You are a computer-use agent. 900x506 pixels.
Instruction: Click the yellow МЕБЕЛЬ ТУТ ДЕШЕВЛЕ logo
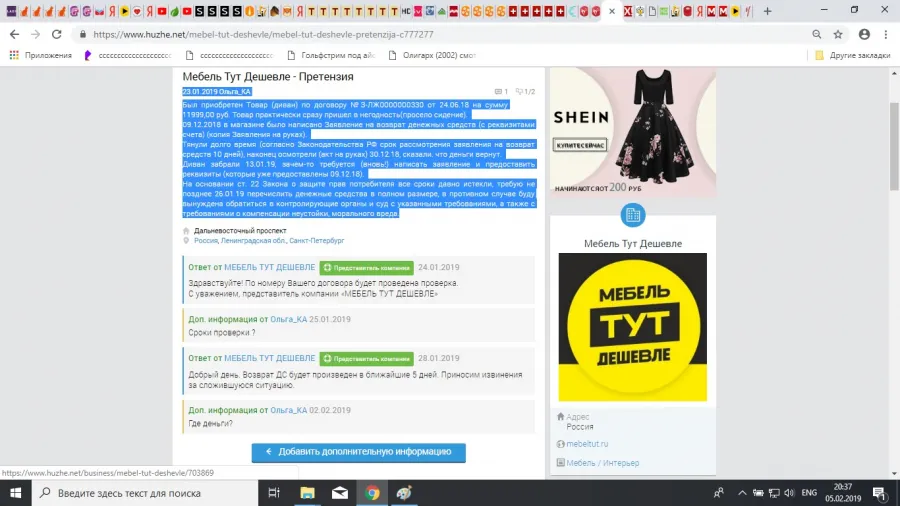[633, 327]
